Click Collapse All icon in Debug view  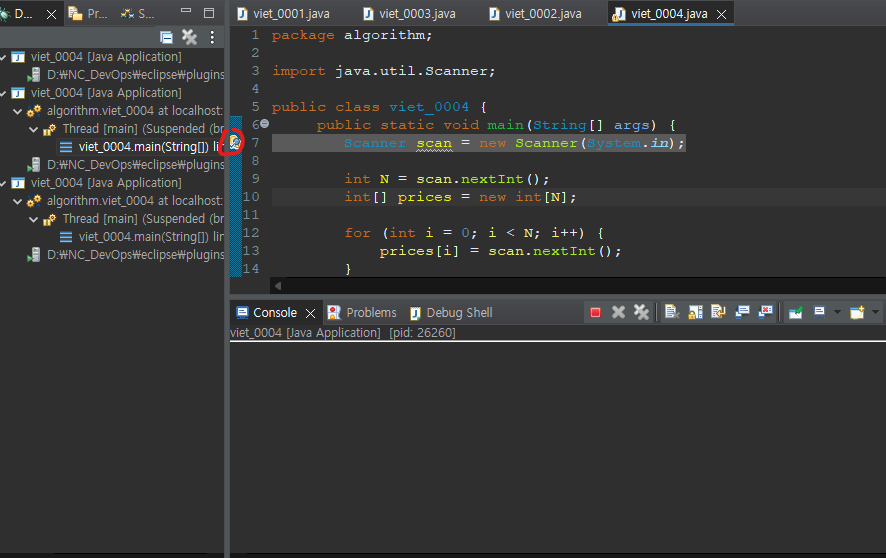(x=167, y=37)
